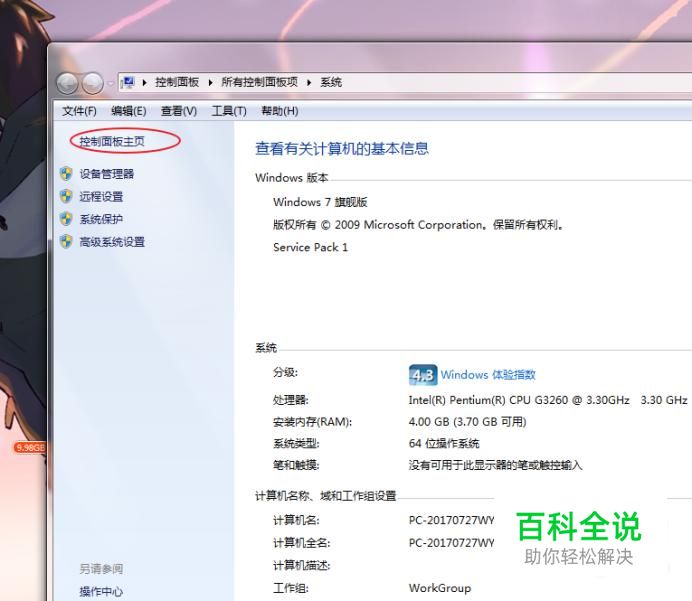This screenshot has width=692, height=601.
Task: Click shield icon beside 系统保护
Action: 66,219
